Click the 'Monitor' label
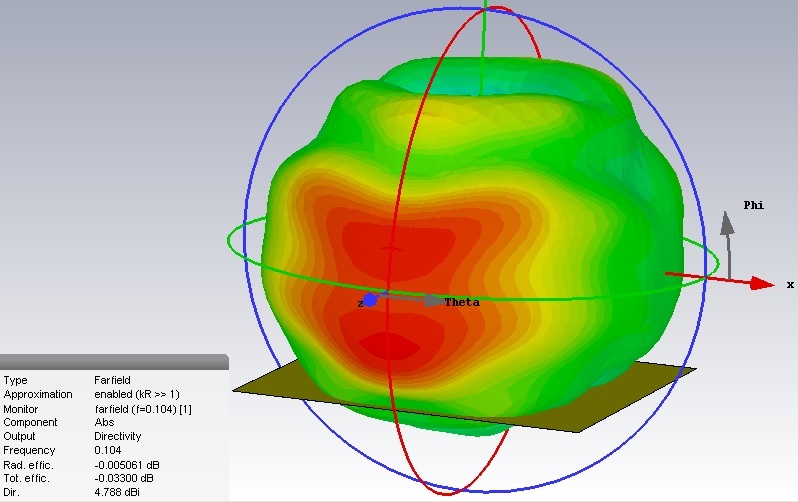798x502 pixels. (x=21, y=409)
